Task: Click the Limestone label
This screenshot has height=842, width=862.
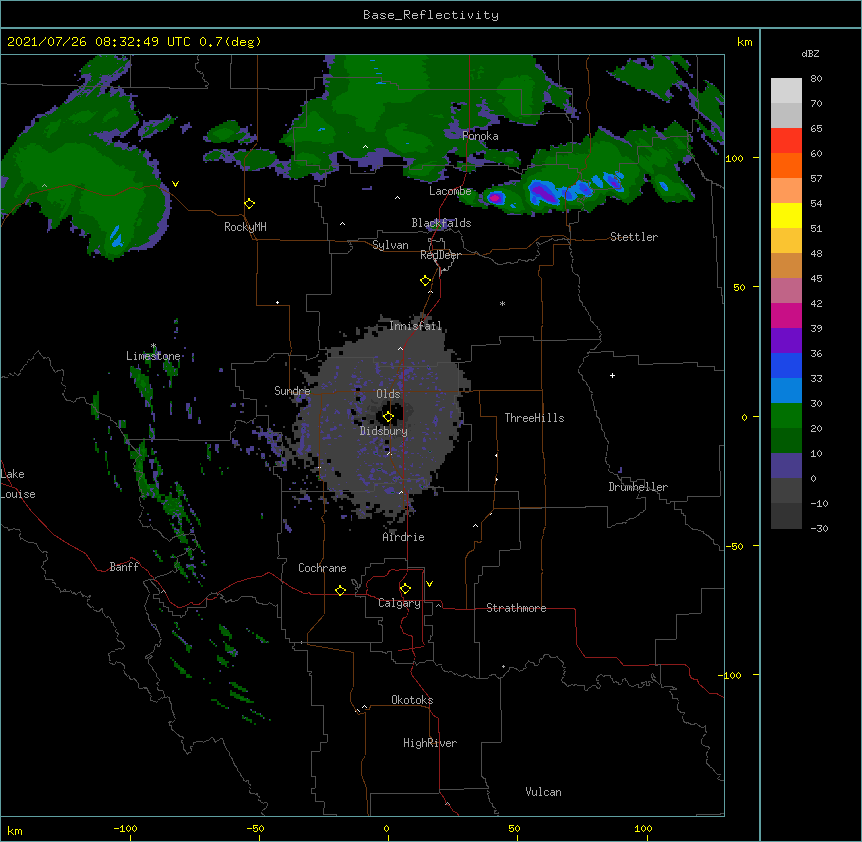Action: [x=153, y=356]
